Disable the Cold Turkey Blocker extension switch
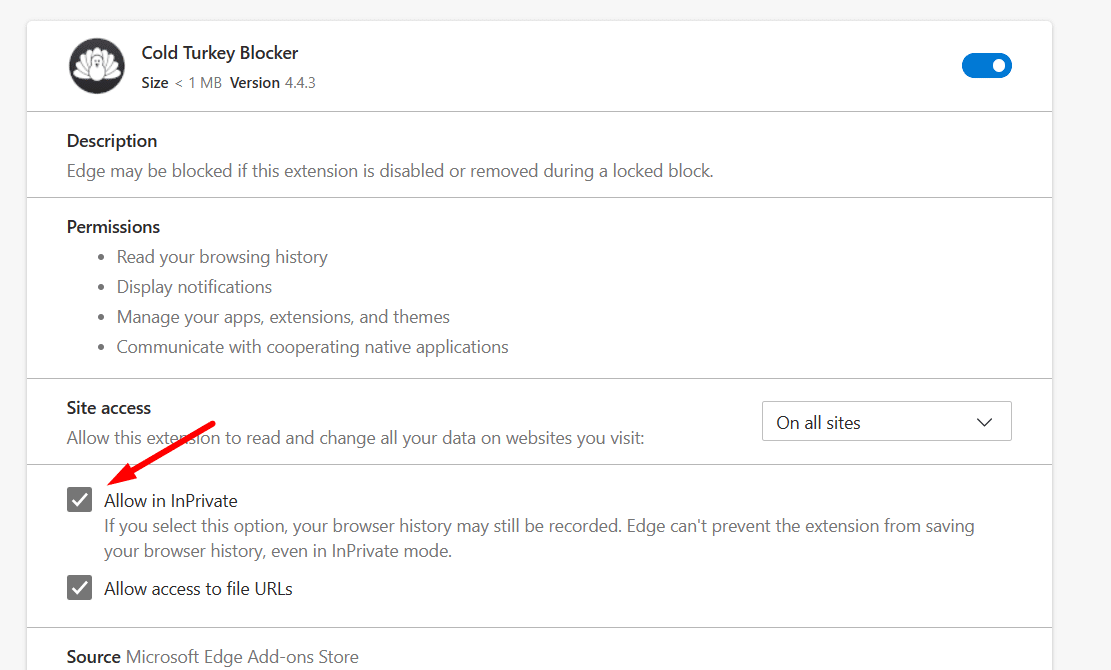Image resolution: width=1111 pixels, height=670 pixels. pyautogui.click(x=986, y=66)
